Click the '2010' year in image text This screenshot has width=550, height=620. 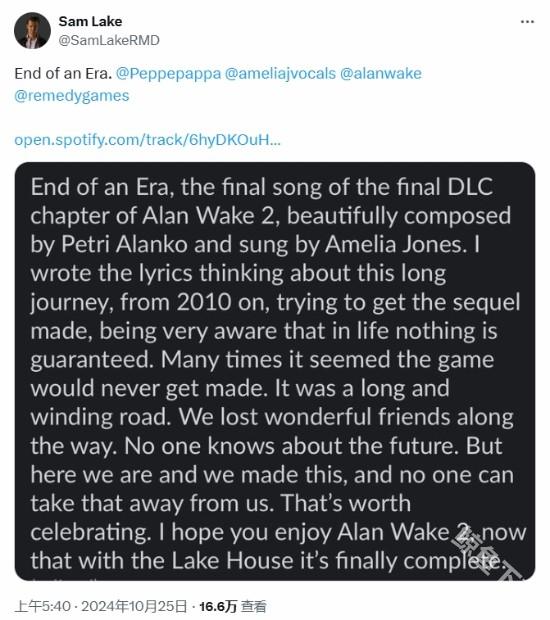[x=204, y=302]
